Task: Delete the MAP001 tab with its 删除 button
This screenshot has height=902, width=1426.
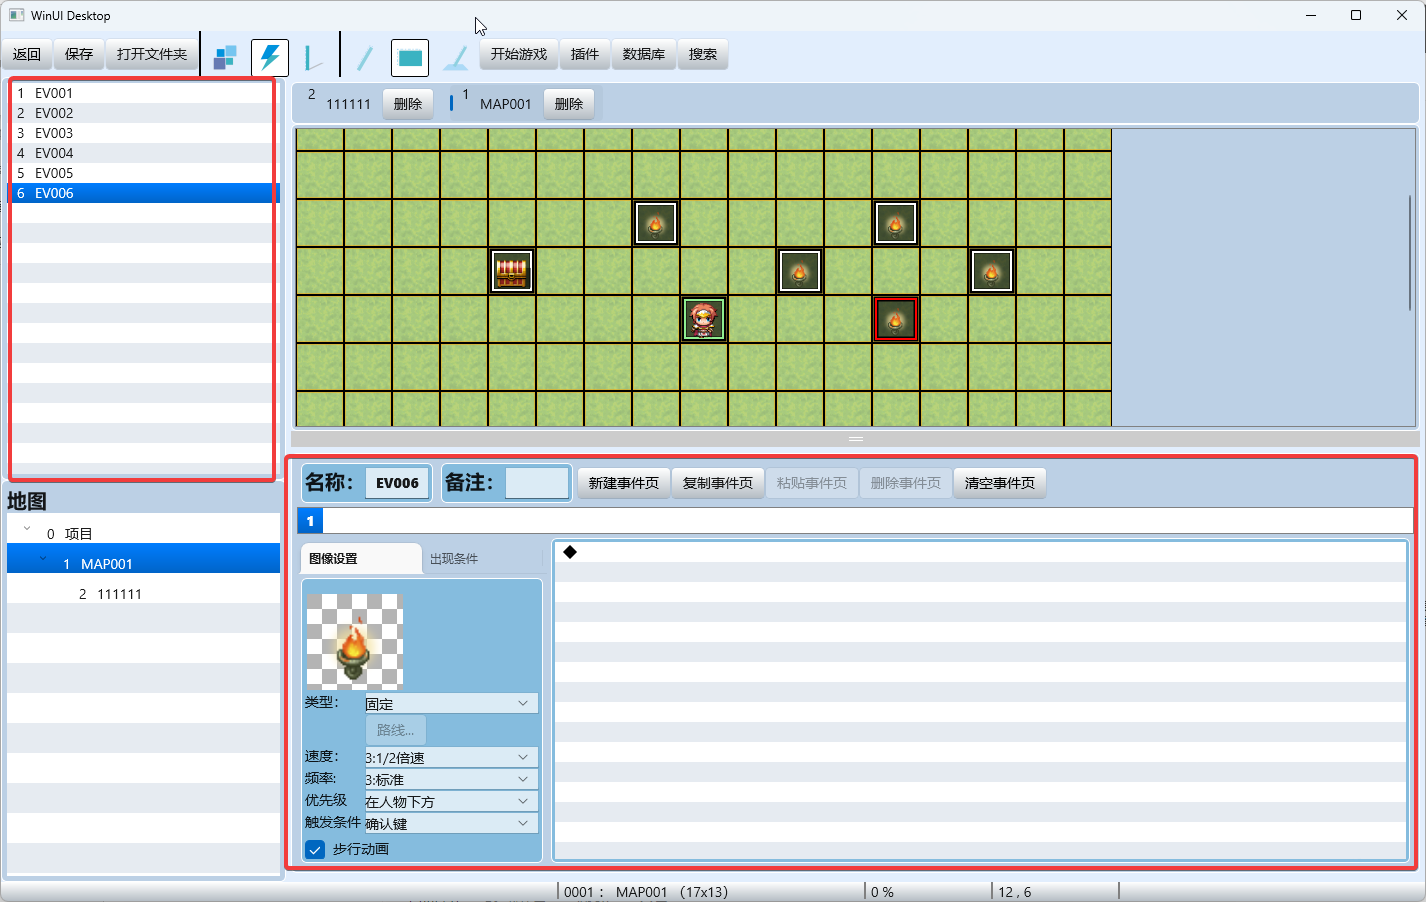Action: pyautogui.click(x=569, y=104)
